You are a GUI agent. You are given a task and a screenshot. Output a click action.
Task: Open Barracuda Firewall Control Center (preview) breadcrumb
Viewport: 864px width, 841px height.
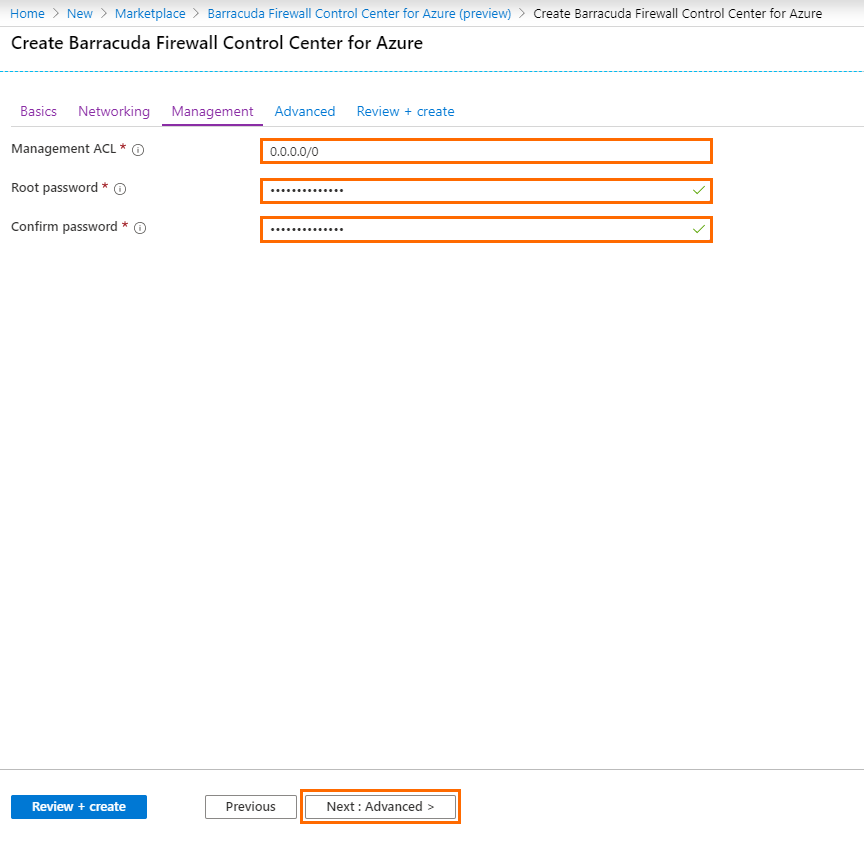[359, 13]
